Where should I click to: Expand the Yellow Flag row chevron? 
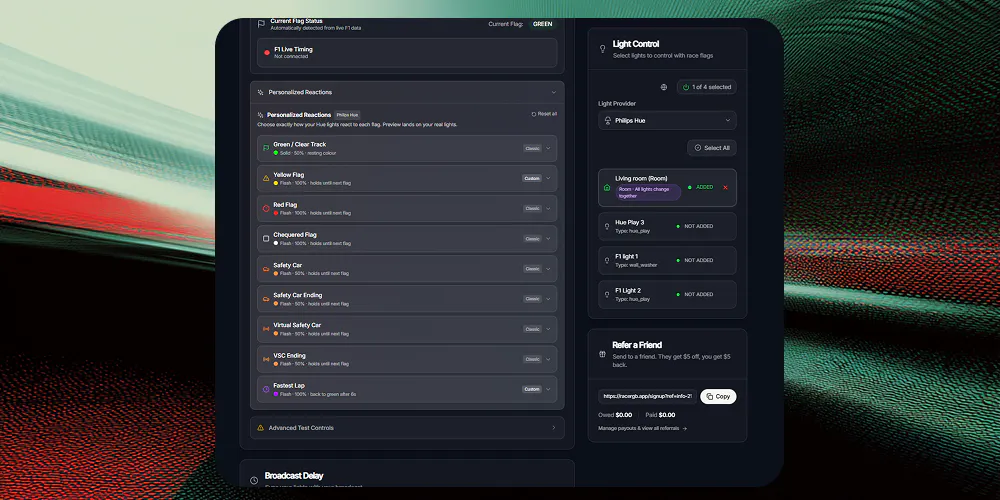click(548, 179)
